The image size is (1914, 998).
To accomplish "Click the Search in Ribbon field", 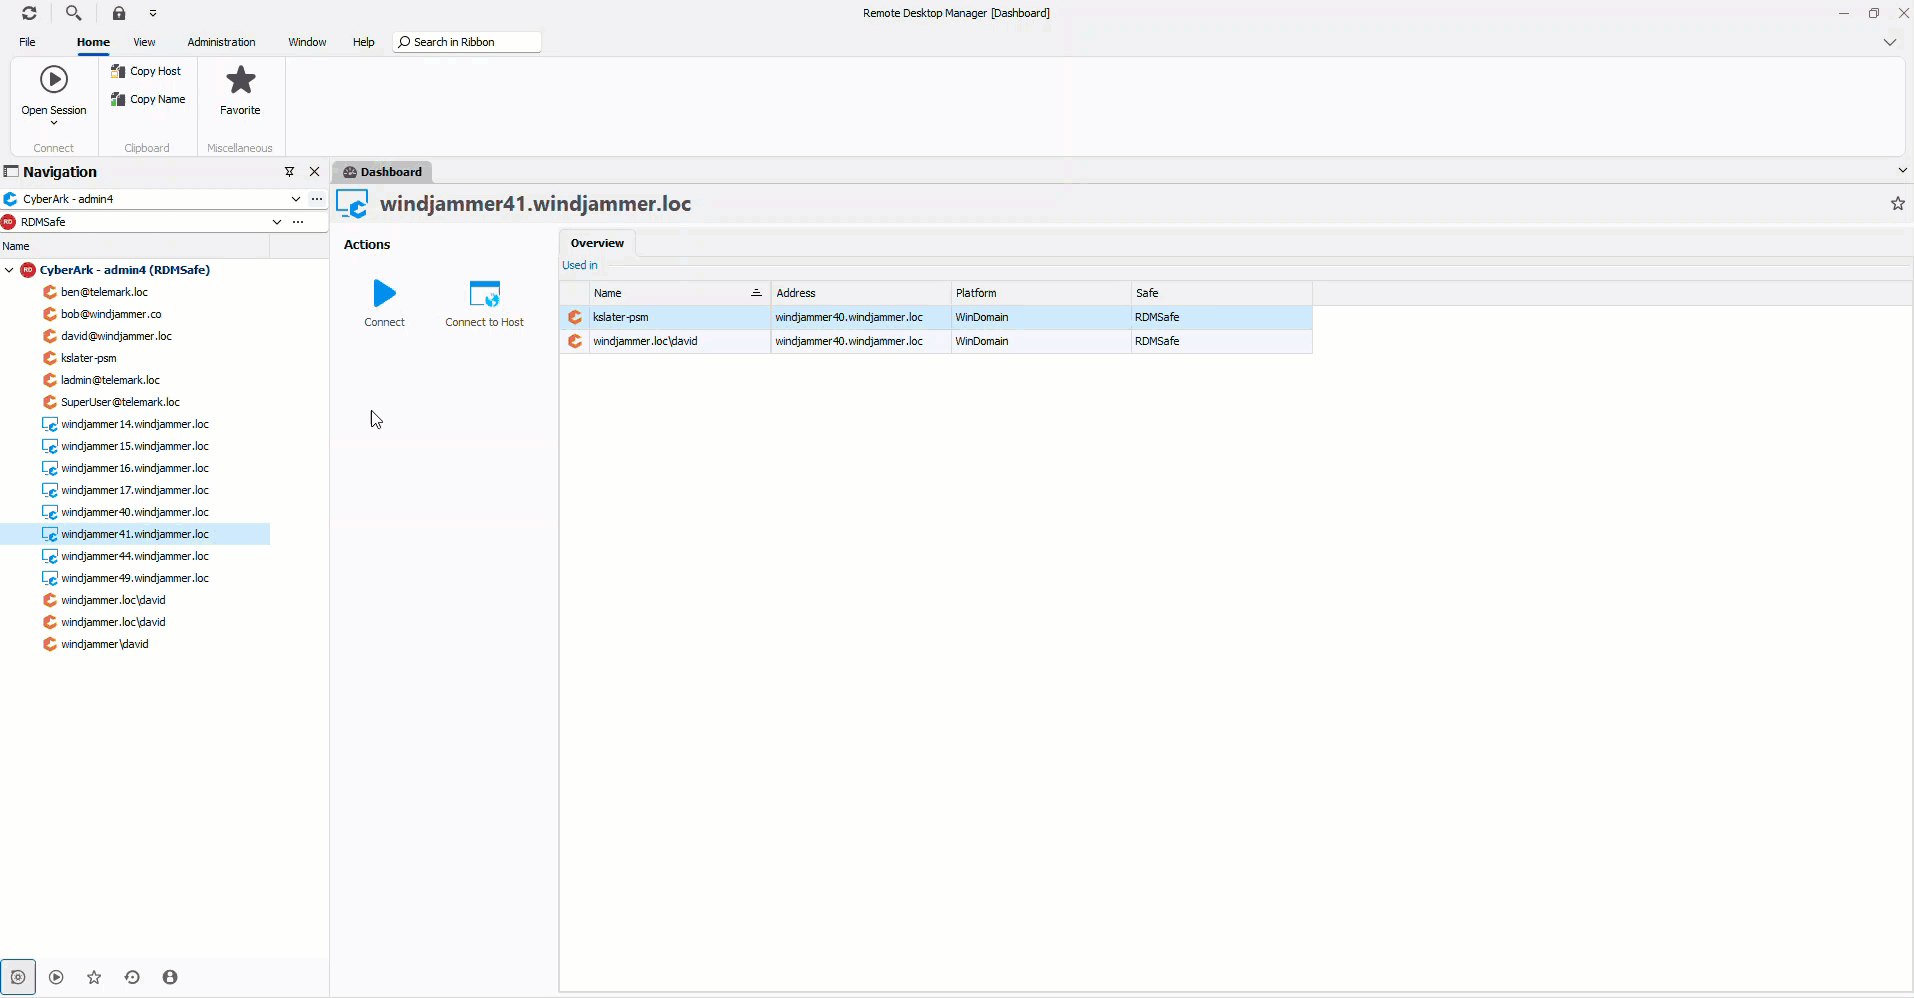I will (x=468, y=42).
